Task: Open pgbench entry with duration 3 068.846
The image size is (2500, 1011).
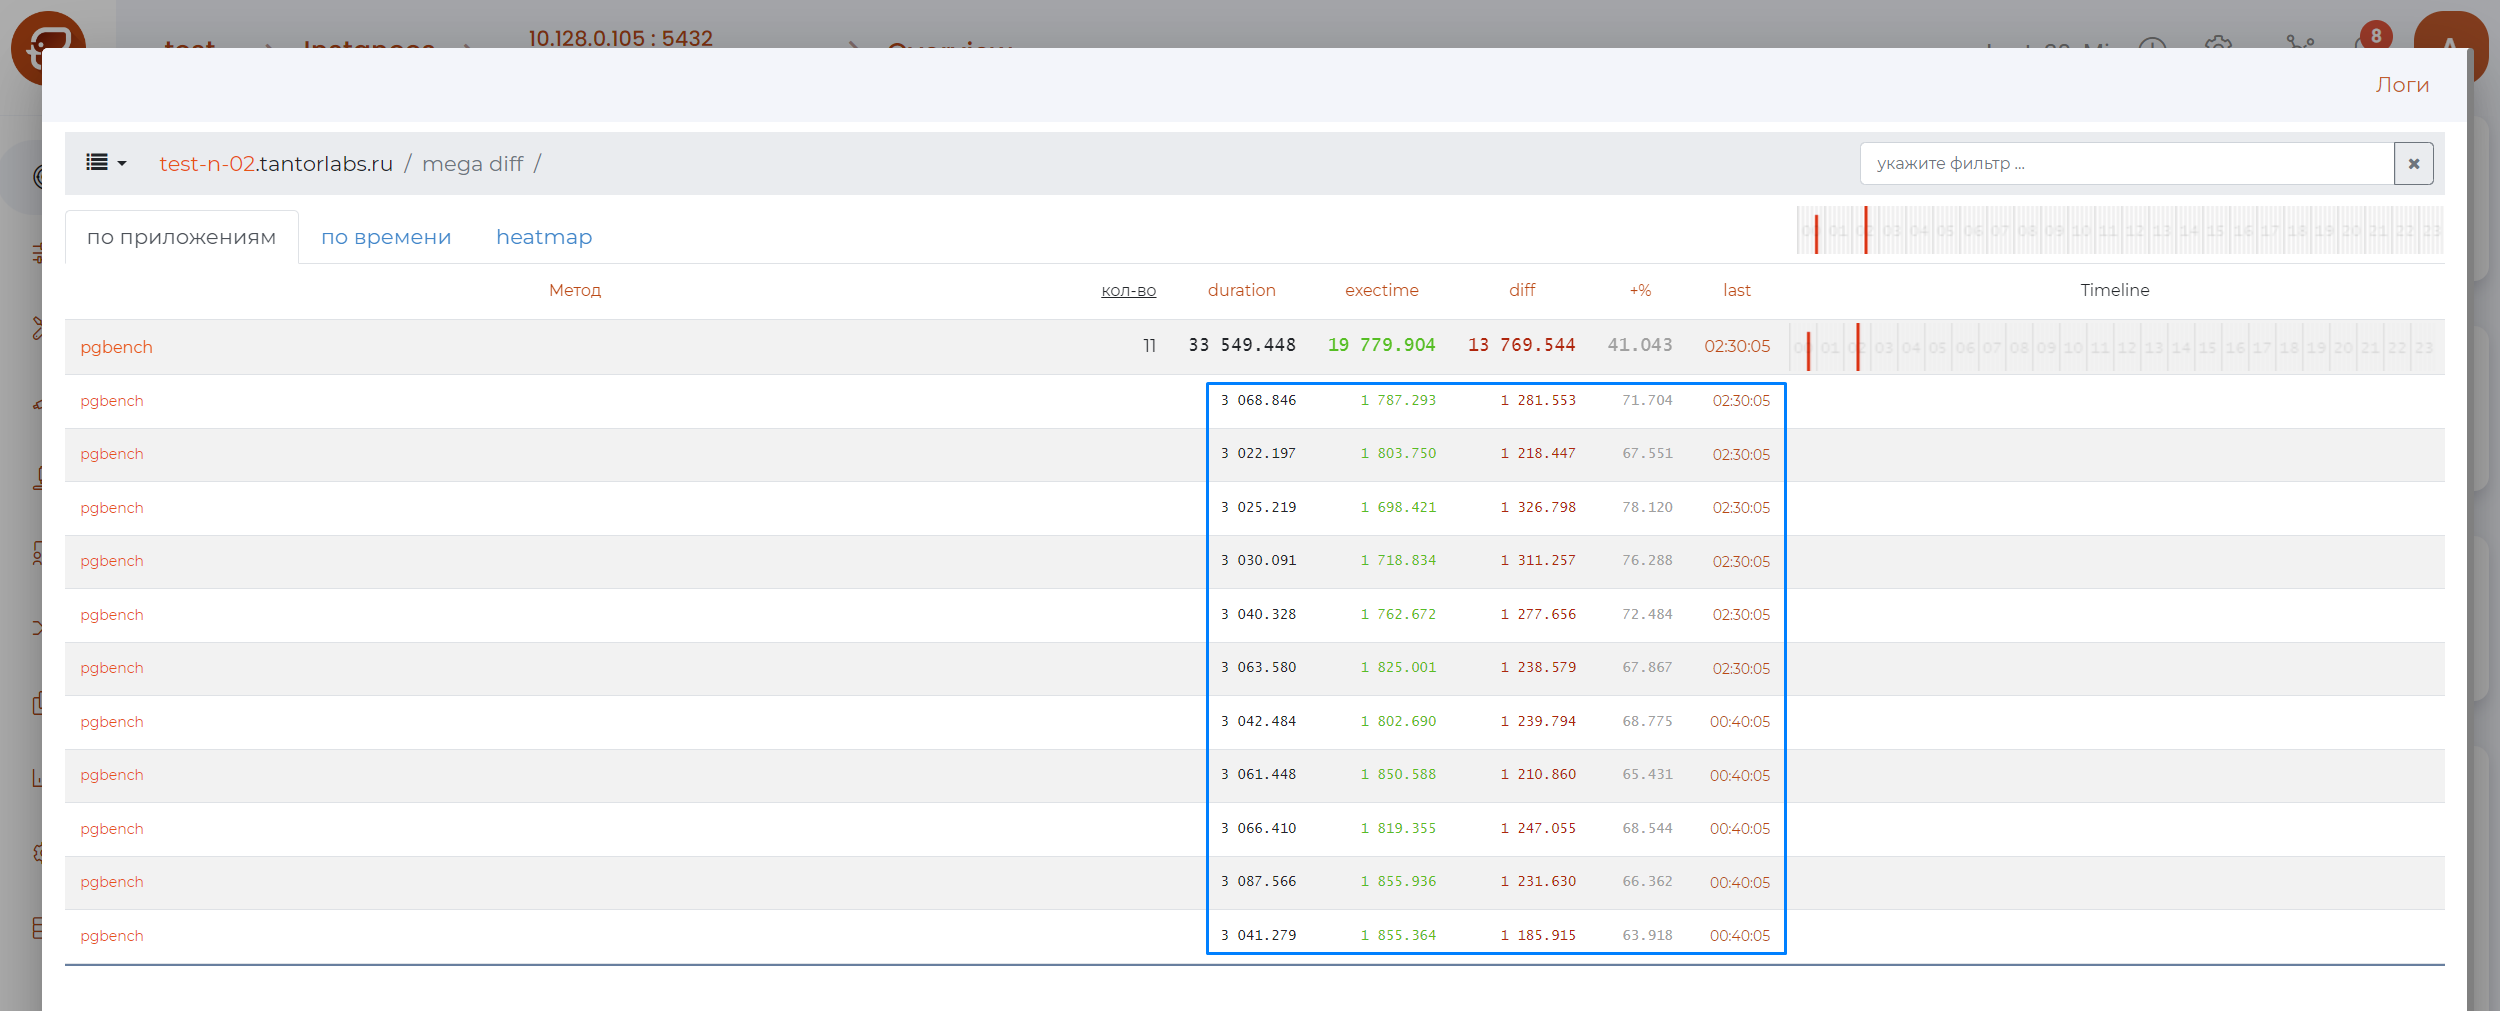Action: 112,401
